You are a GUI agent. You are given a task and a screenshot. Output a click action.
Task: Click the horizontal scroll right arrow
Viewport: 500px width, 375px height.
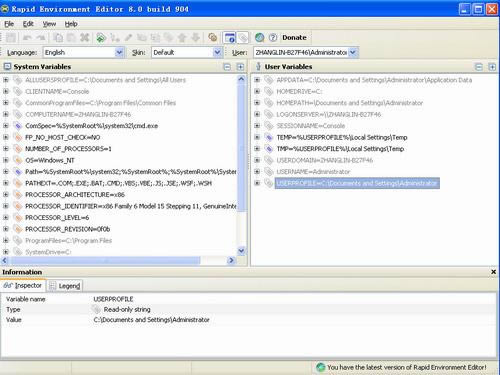231,260
